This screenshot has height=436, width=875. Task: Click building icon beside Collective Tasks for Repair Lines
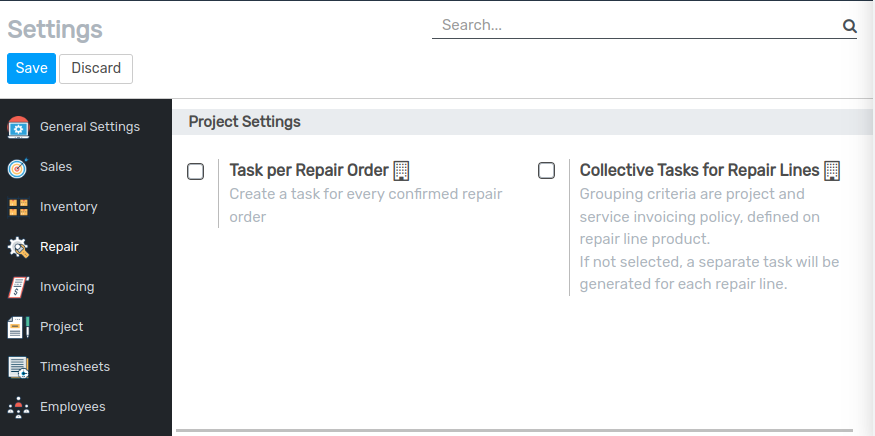pos(832,170)
